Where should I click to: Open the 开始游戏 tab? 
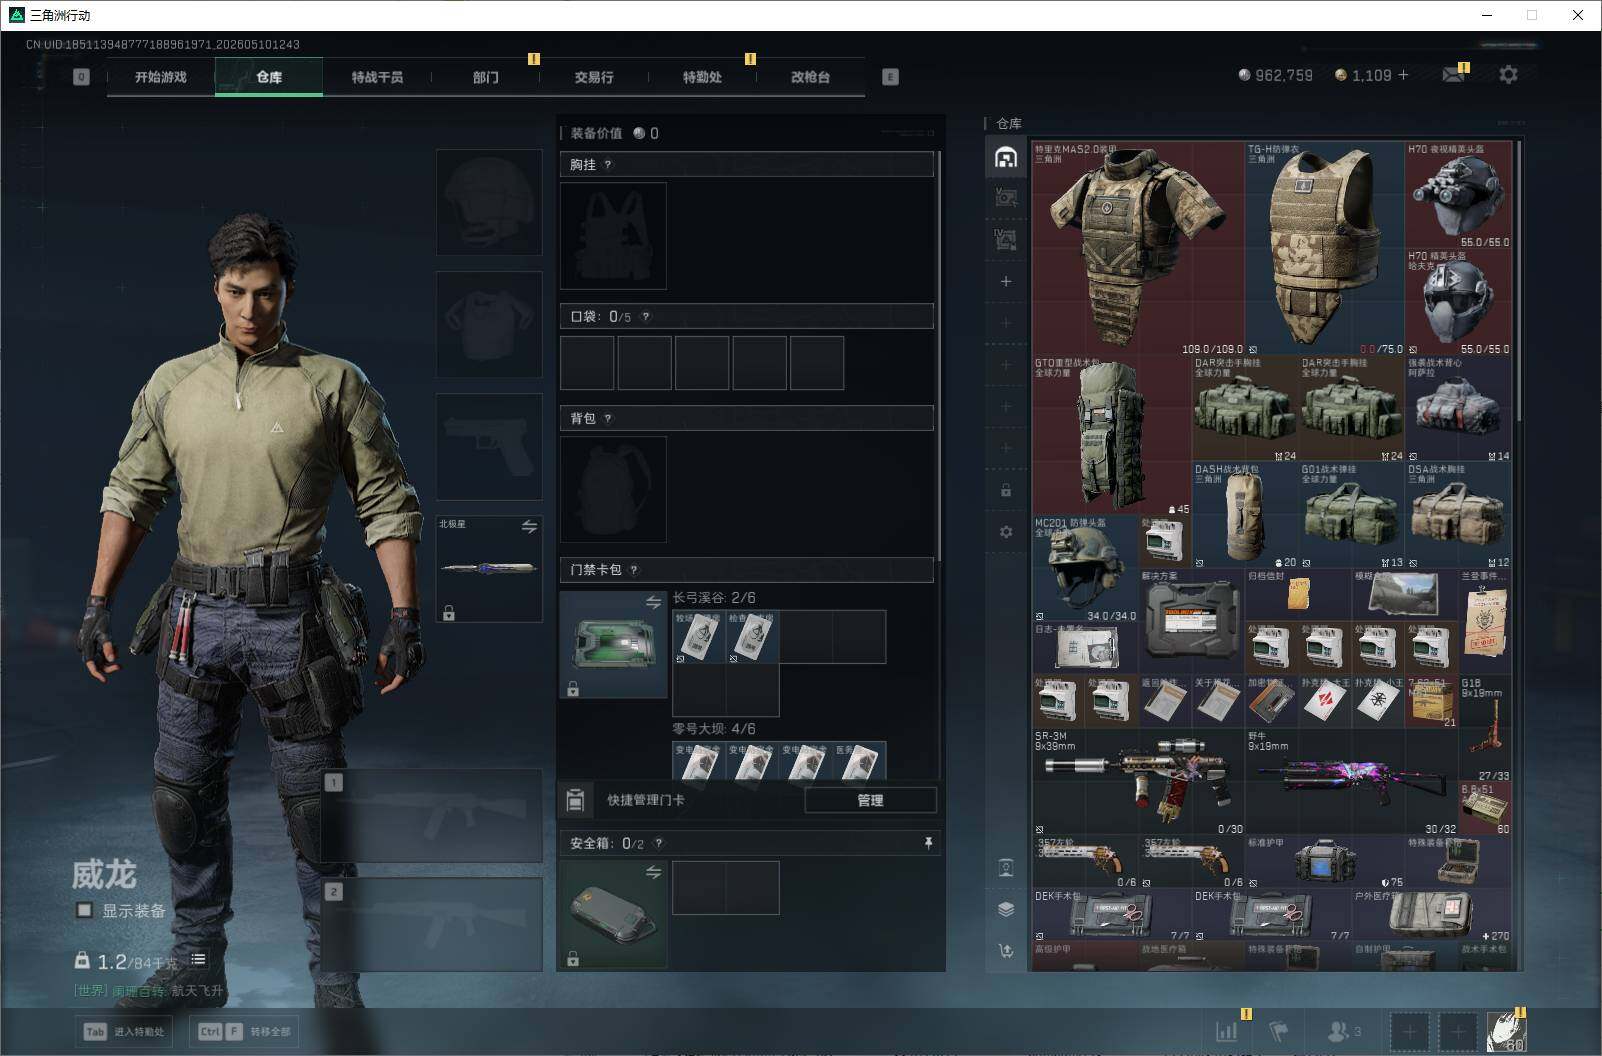[x=161, y=77]
